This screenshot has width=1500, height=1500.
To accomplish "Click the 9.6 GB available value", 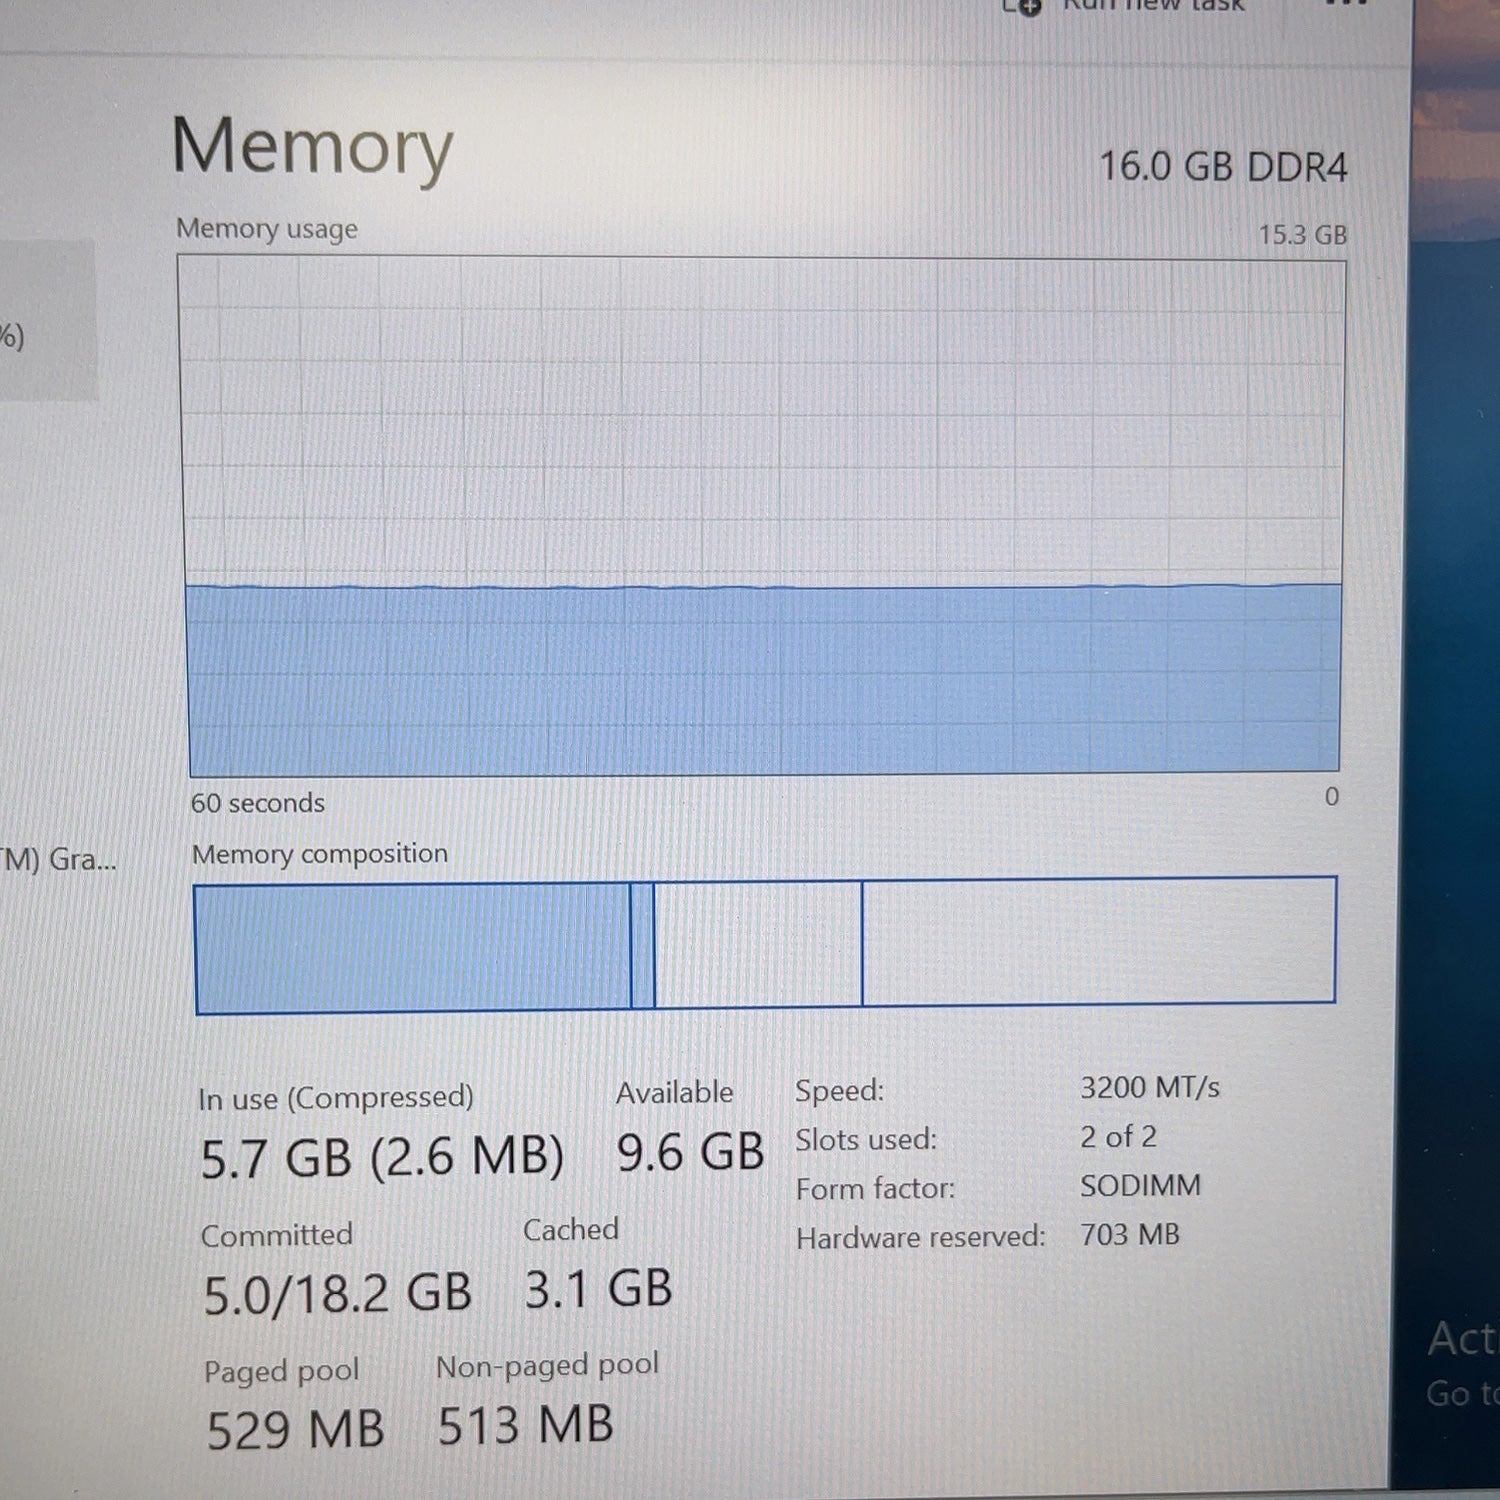I will pyautogui.click(x=690, y=1152).
